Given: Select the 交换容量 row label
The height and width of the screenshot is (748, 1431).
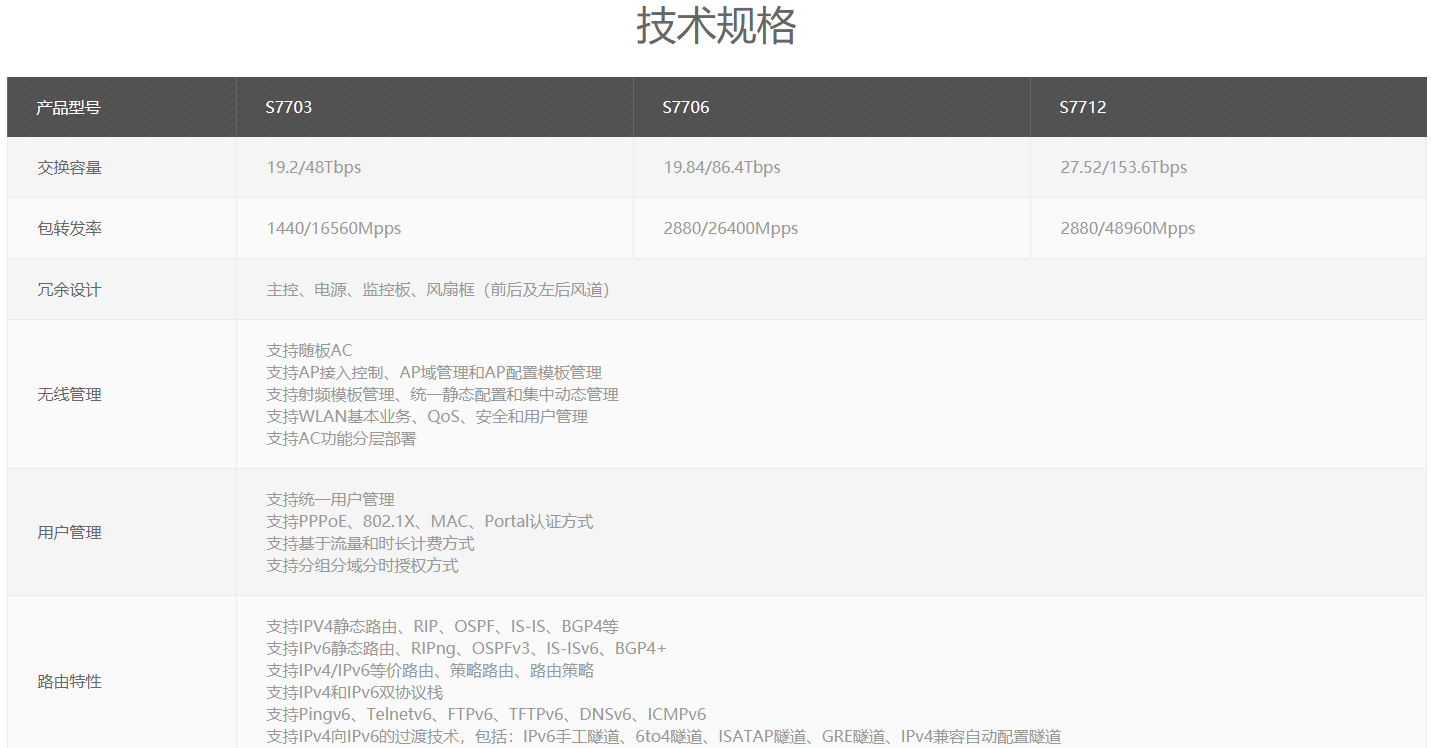Looking at the screenshot, I should [69, 168].
